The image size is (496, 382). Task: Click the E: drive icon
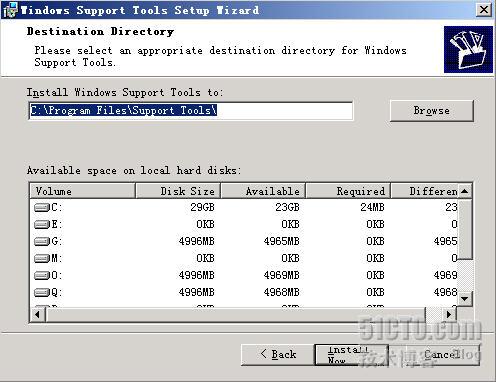[x=42, y=224]
